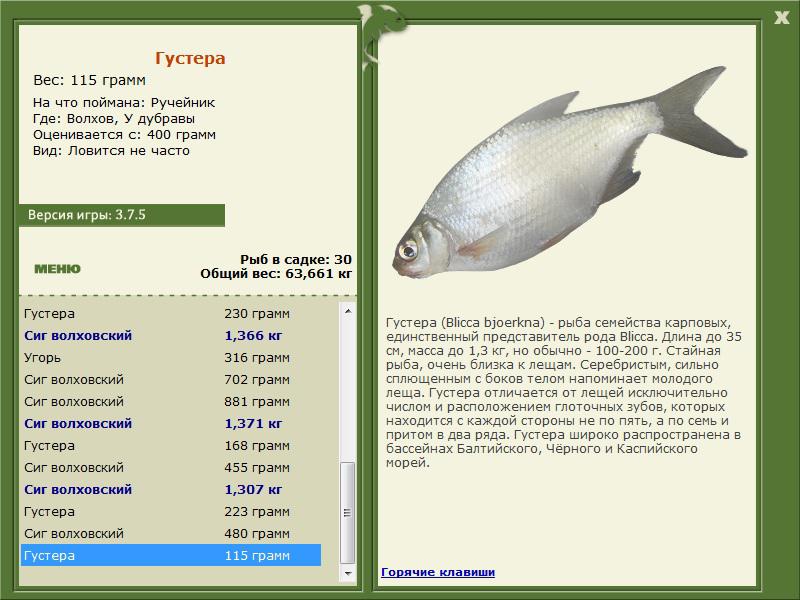Select highlighted Густера 115 грамм row
This screenshot has height=600, width=800.
[x=171, y=555]
